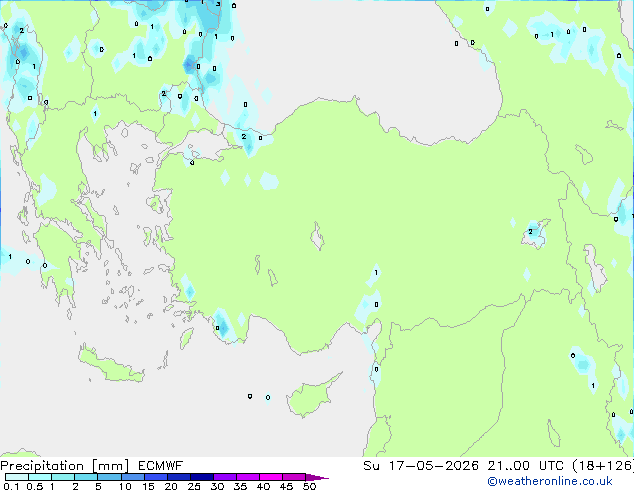The image size is (634, 490).
Task: Click the over-50 arrow tip of the legend
Action: tap(317, 477)
